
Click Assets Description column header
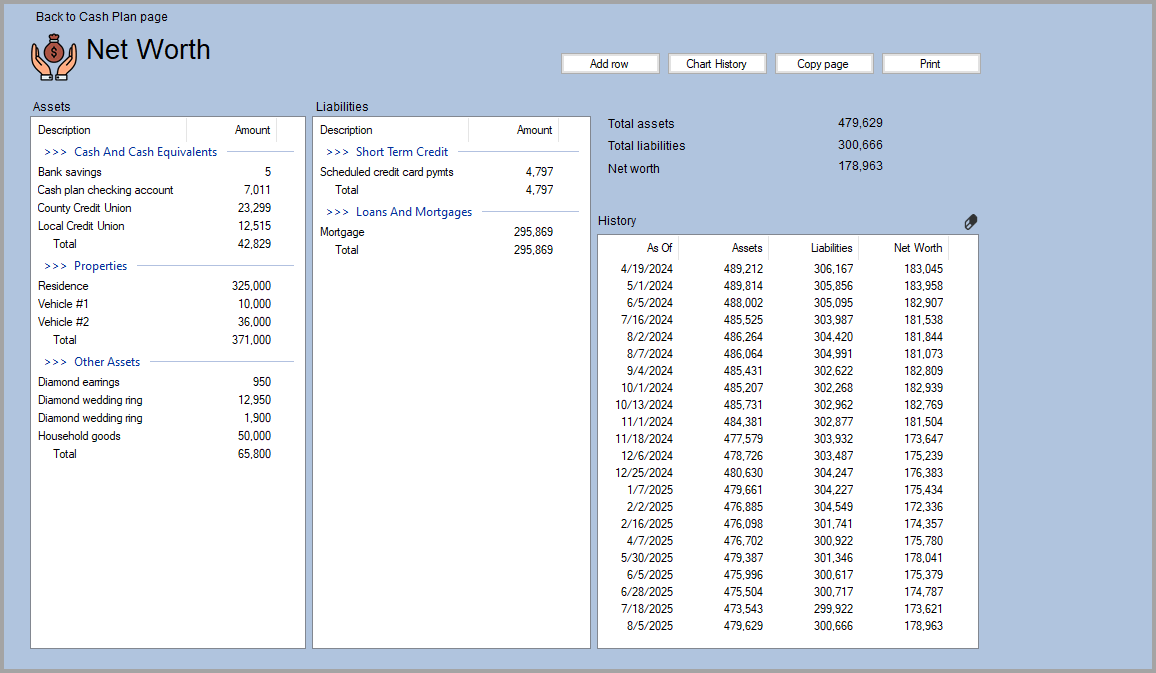point(109,130)
